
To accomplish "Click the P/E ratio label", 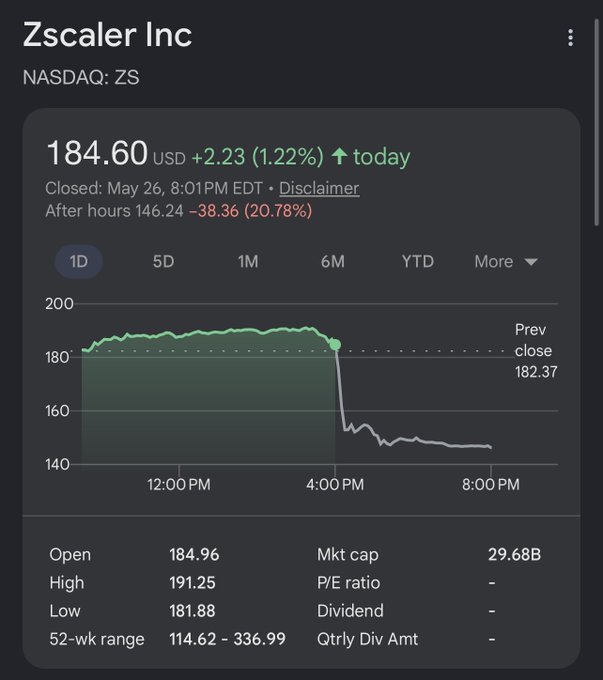I will 348,582.
